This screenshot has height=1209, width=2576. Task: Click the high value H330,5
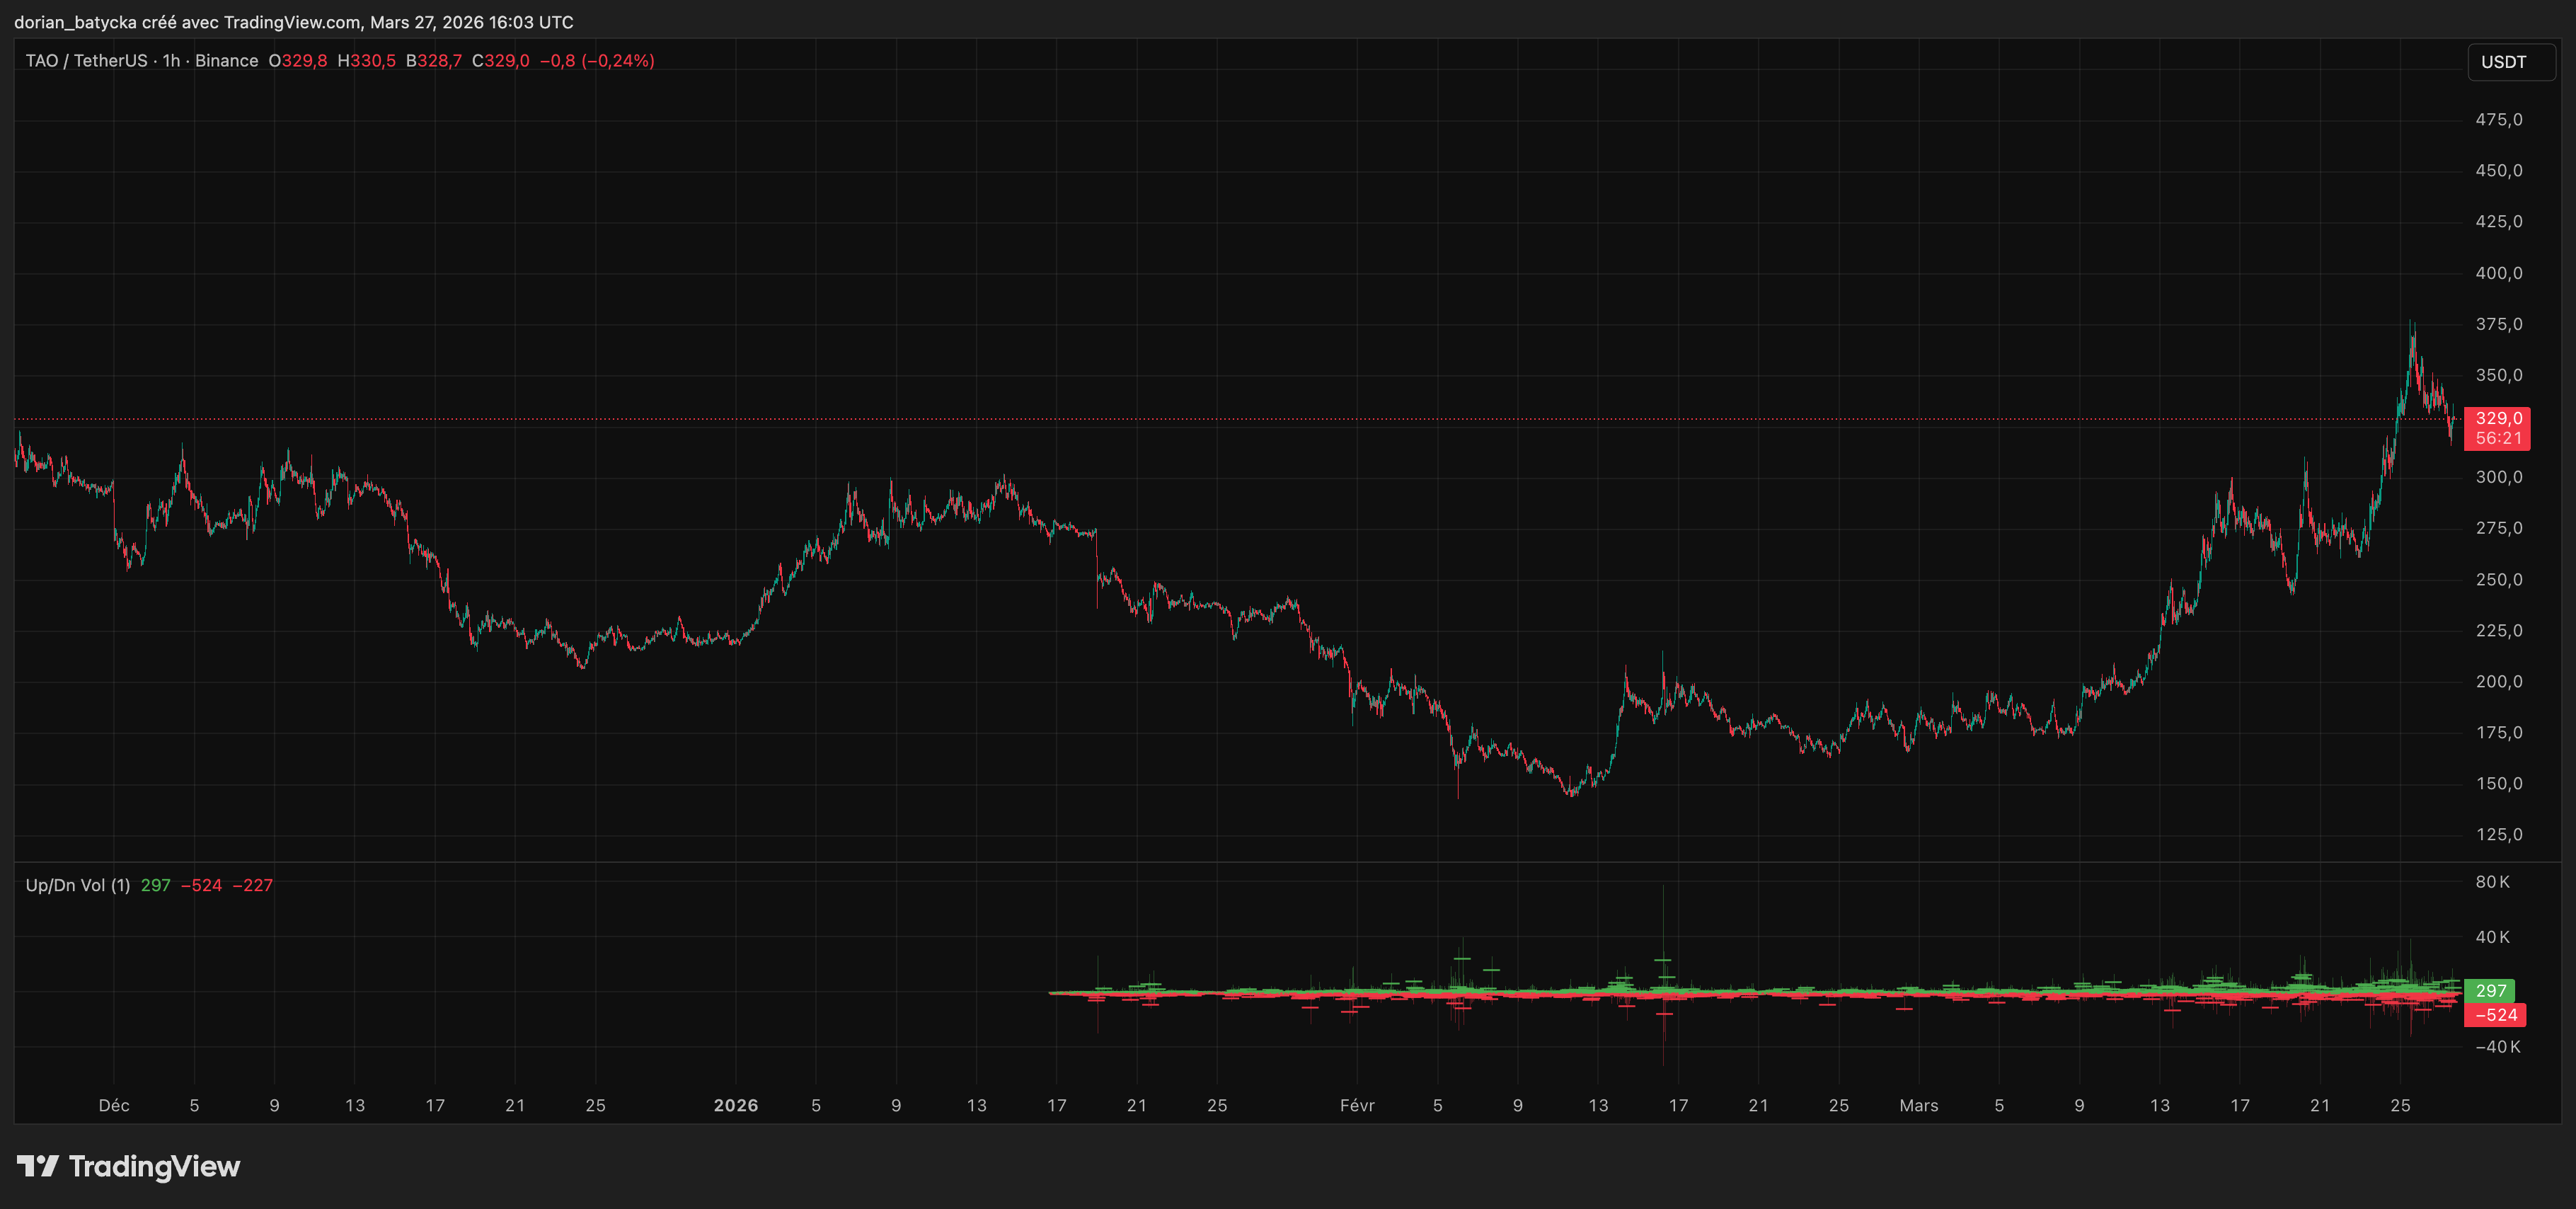coord(366,60)
